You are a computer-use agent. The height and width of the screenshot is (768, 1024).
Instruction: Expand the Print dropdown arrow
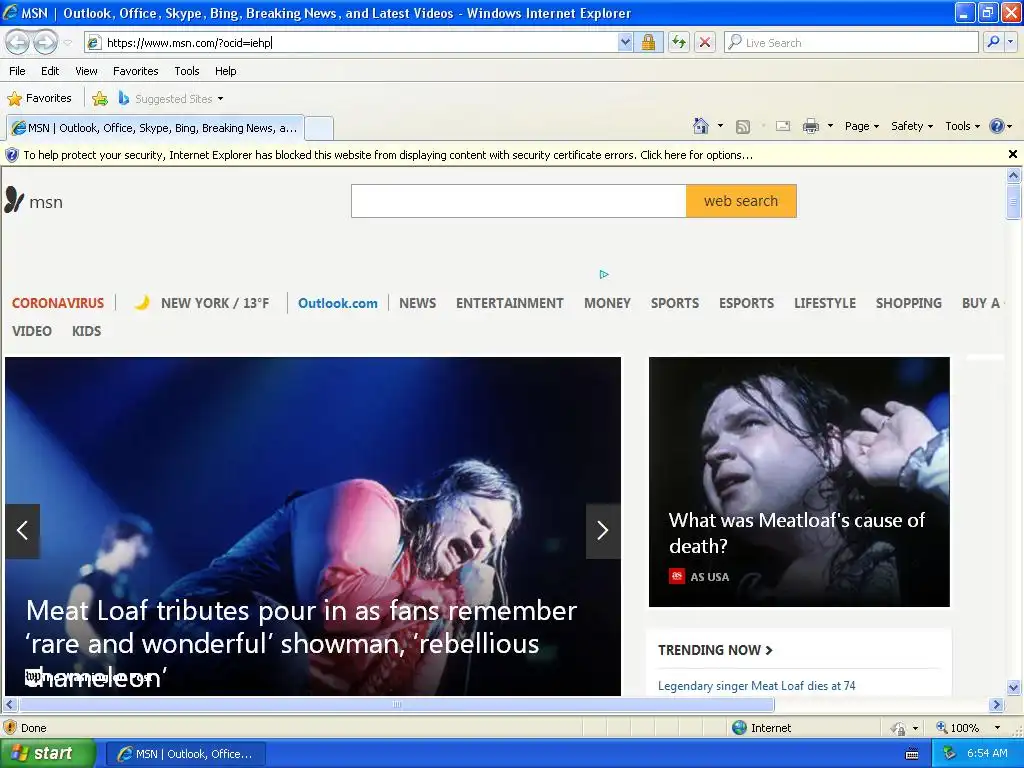830,126
